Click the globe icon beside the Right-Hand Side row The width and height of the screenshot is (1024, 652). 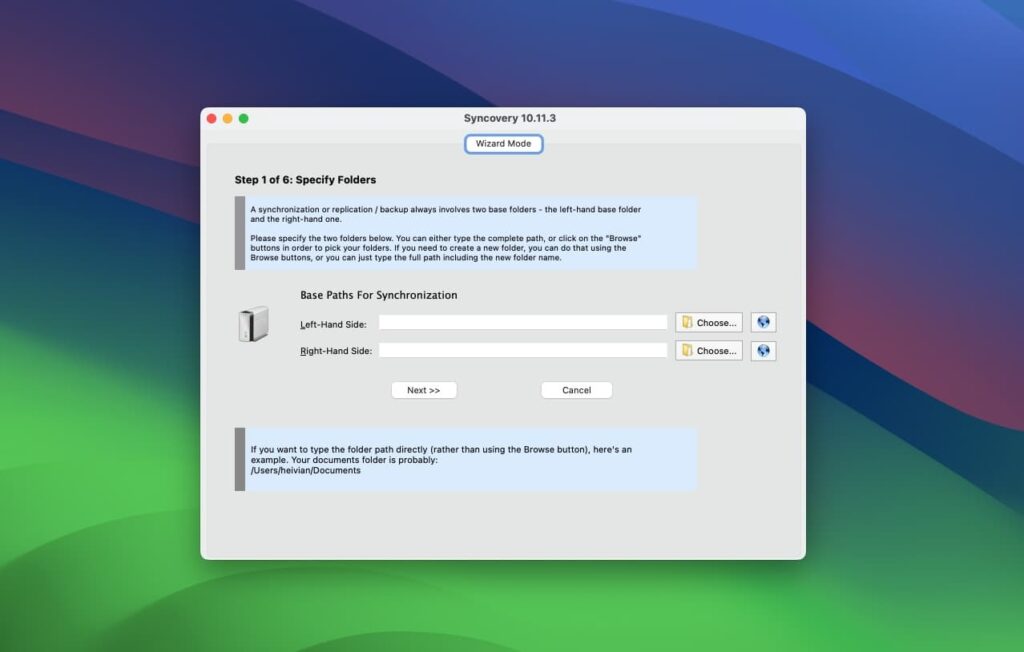[x=763, y=350]
